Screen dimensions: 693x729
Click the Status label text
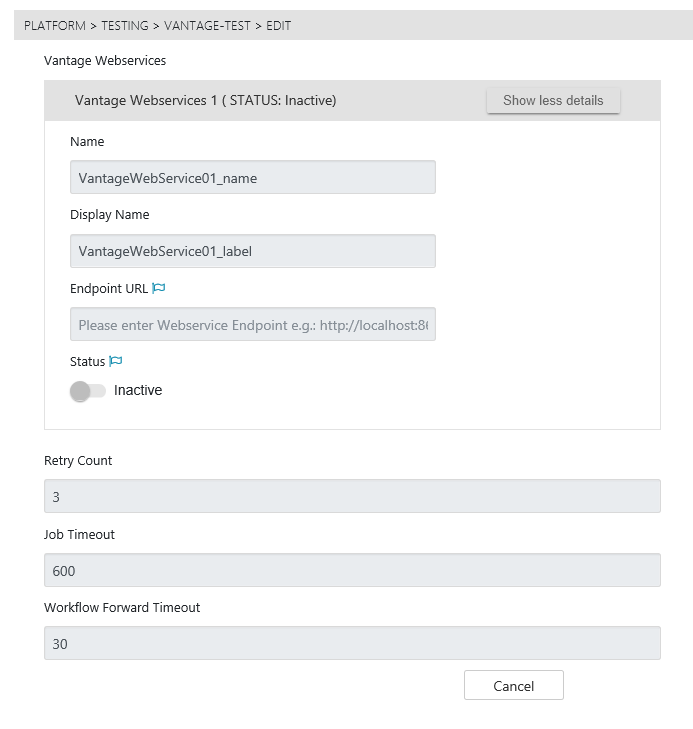click(87, 361)
